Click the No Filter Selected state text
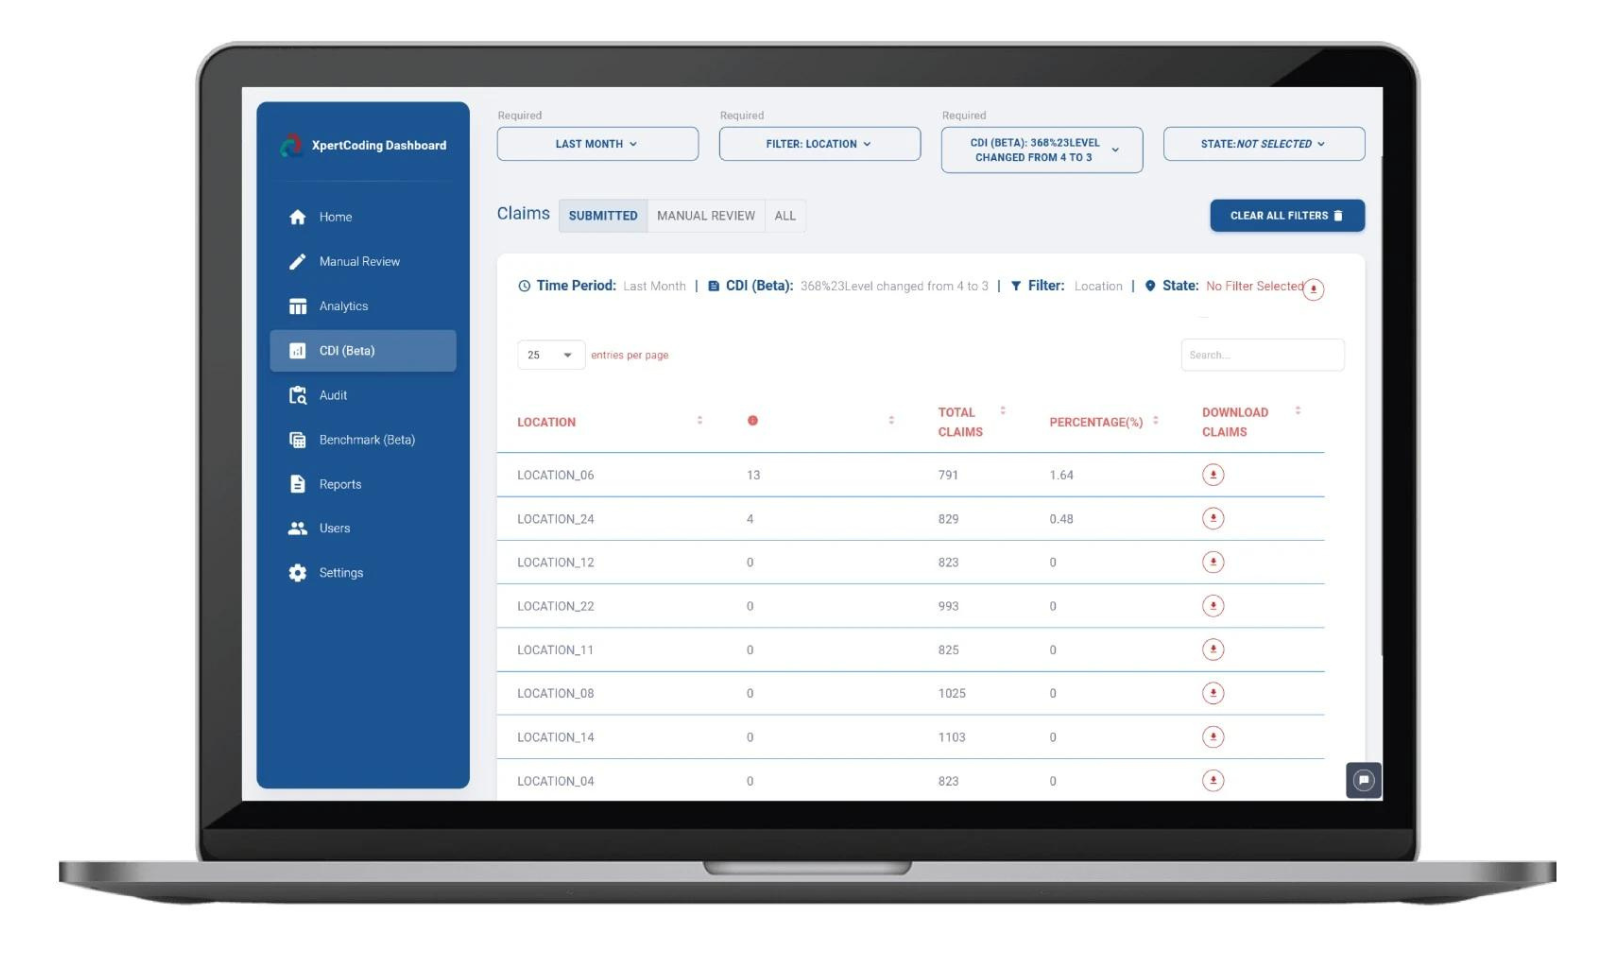Screen dimensions: 1615x965 pos(1254,286)
